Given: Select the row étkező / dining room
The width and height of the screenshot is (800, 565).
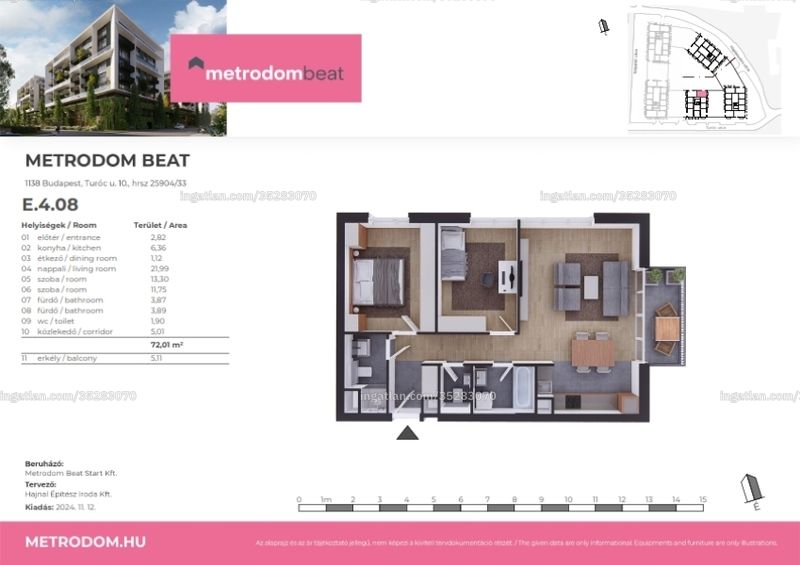Looking at the screenshot, I should click(x=125, y=258).
